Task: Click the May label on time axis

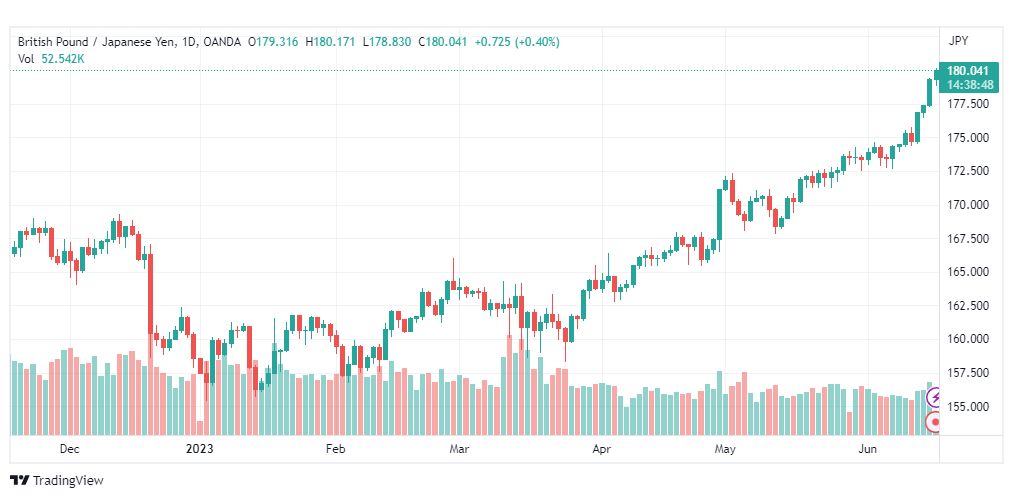Action: (725, 449)
